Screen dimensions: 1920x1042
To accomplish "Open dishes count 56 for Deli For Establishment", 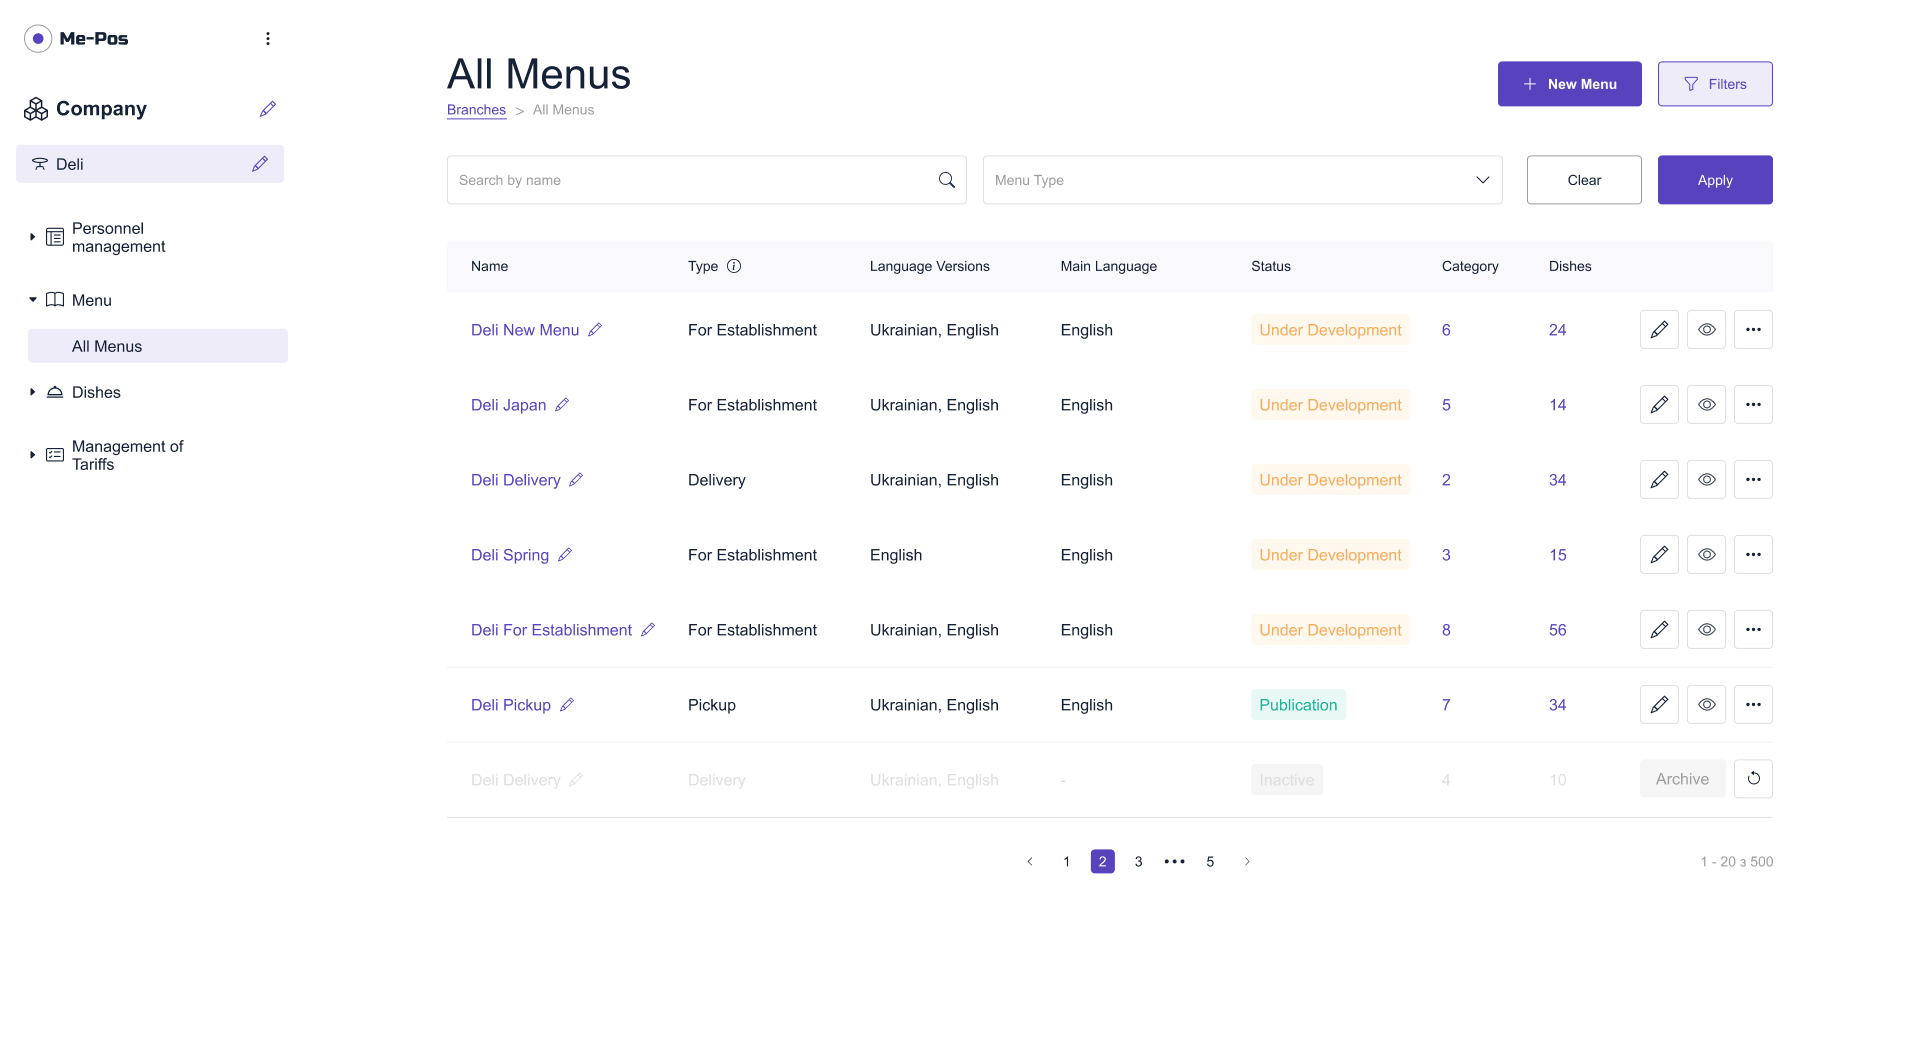I will click(x=1557, y=630).
